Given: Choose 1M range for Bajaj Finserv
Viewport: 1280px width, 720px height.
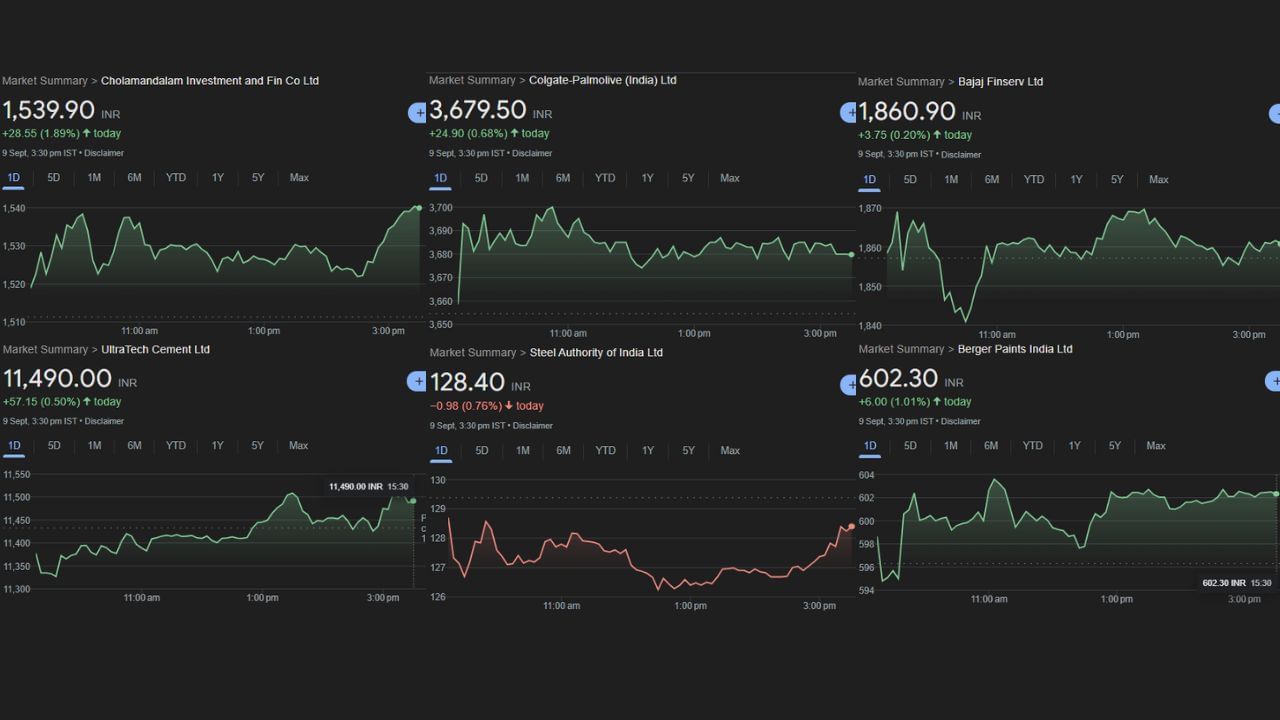Looking at the screenshot, I should 951,180.
